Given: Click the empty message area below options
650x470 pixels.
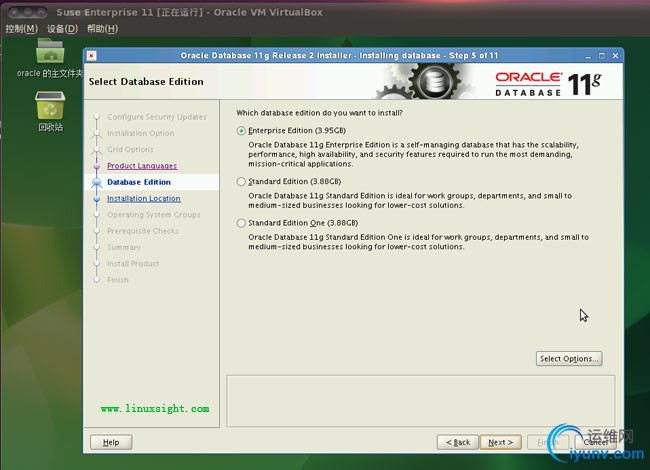Looking at the screenshot, I should [421, 401].
